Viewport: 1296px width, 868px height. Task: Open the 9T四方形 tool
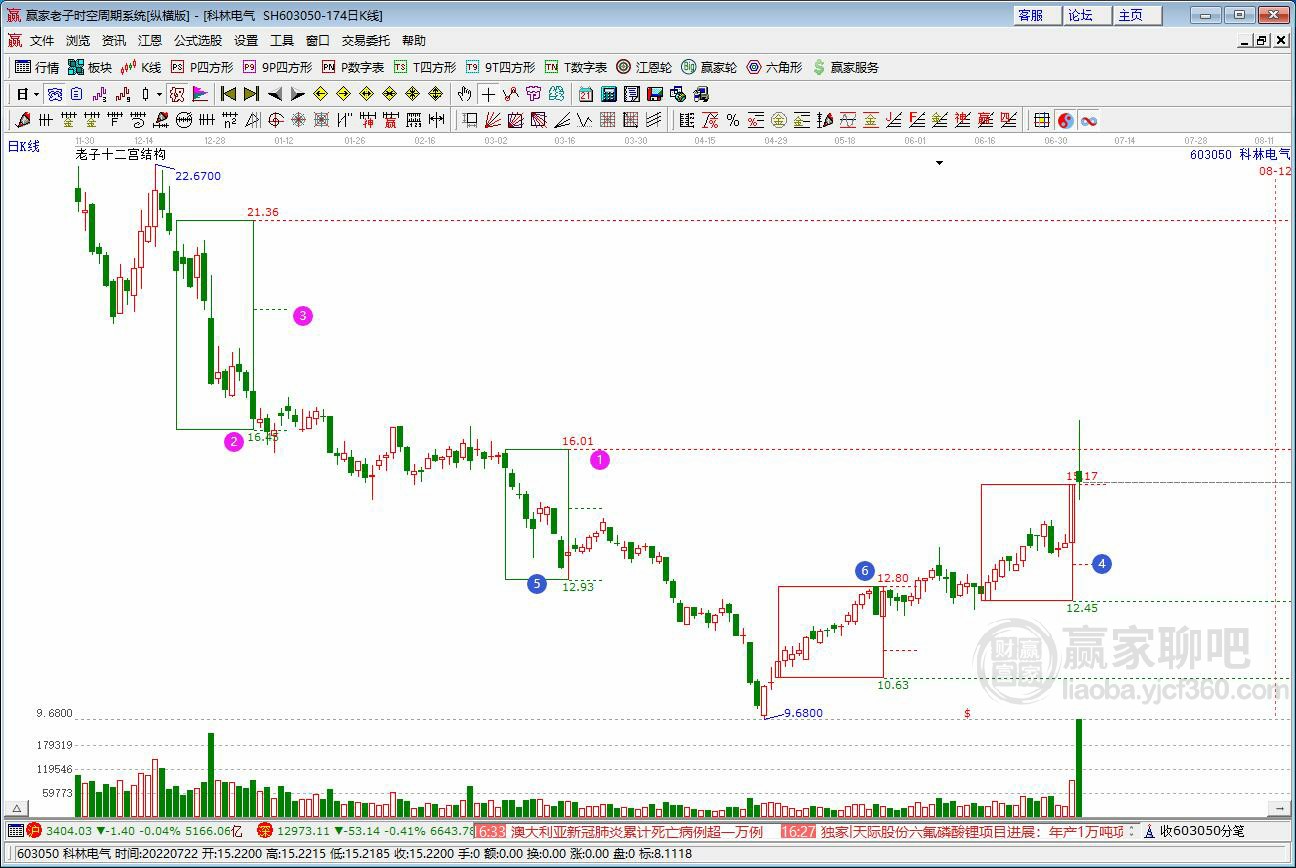500,67
